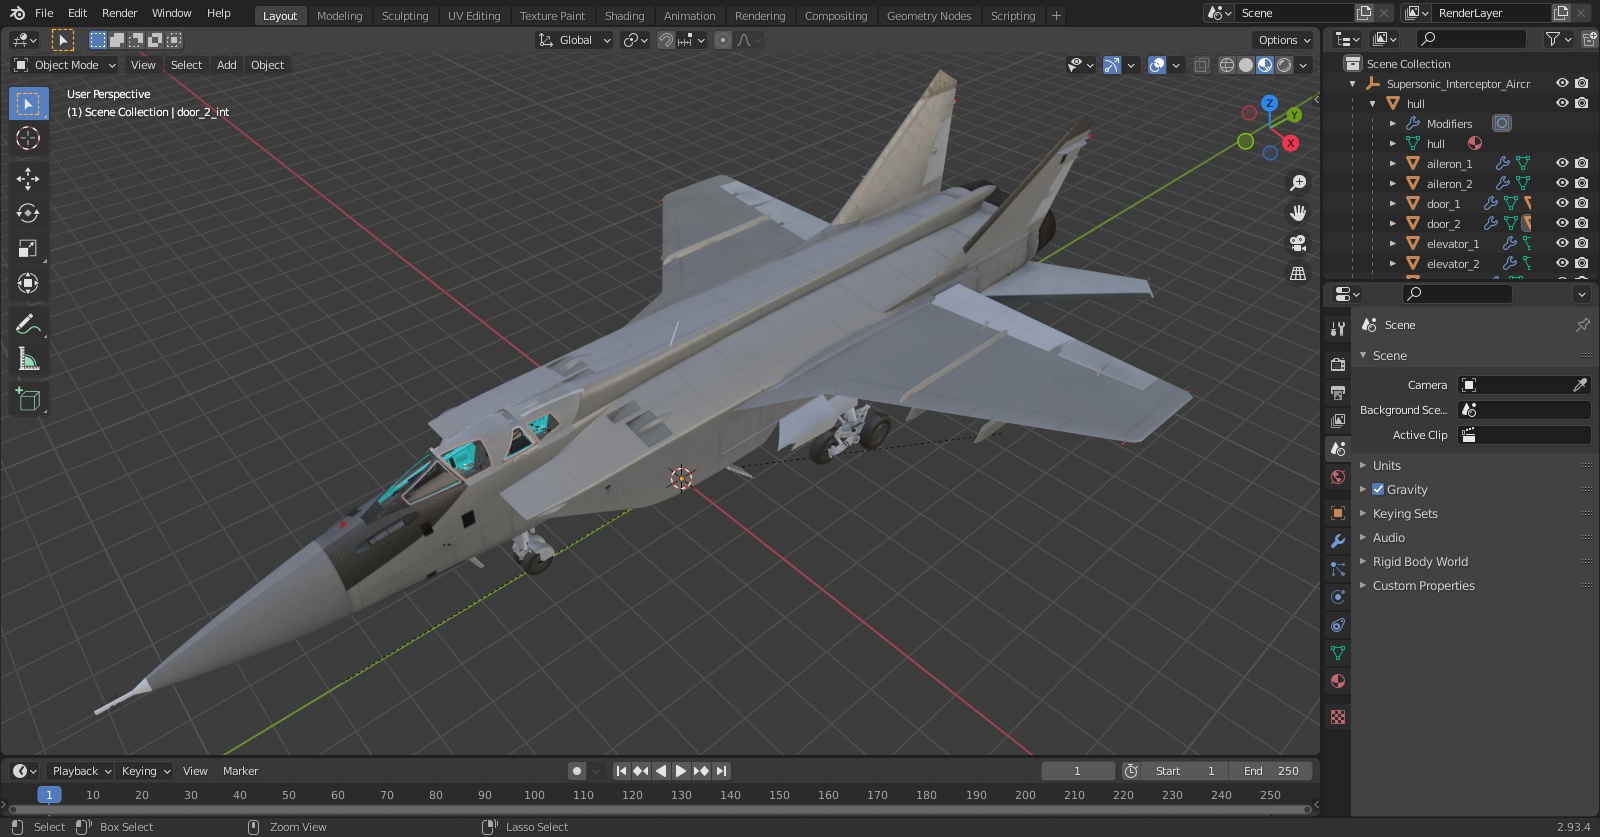Click the Marker timeline menu
The height and width of the screenshot is (837, 1600).
(240, 771)
